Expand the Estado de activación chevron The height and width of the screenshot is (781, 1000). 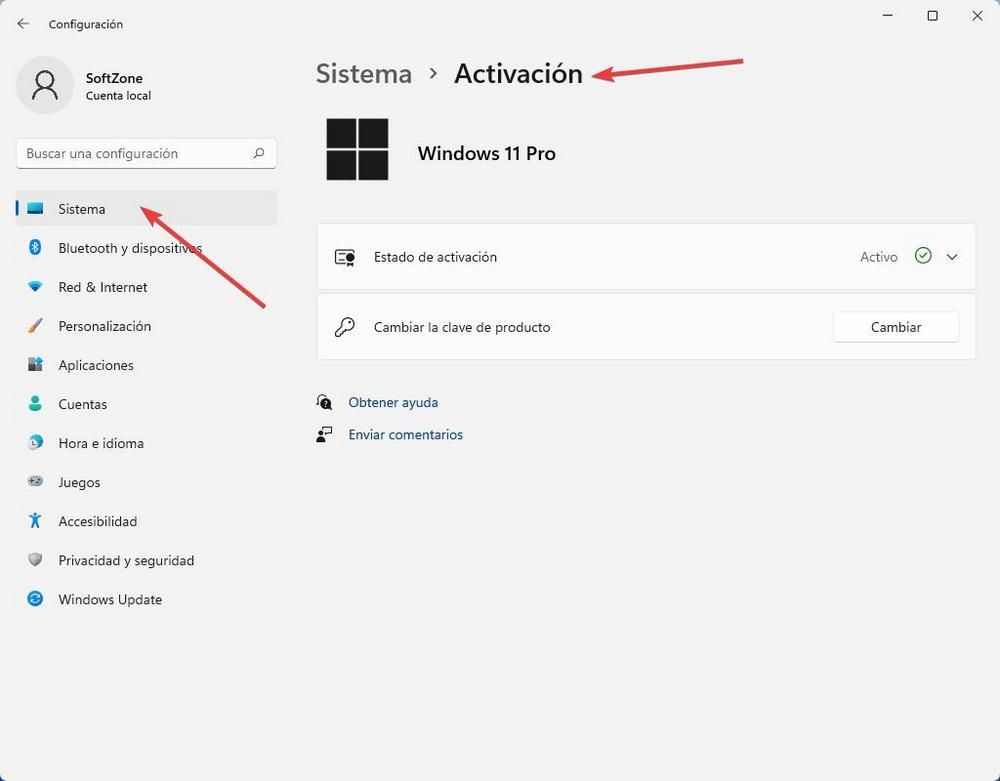click(952, 257)
